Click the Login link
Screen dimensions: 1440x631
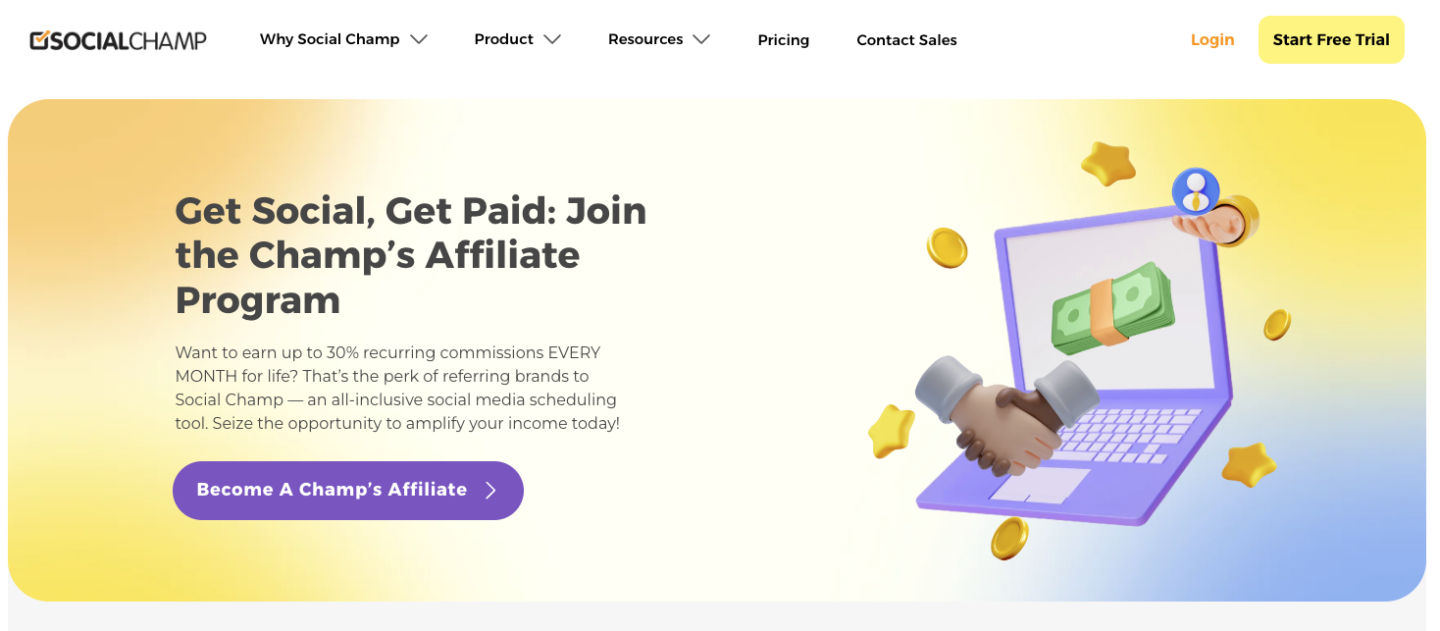[x=1212, y=40]
